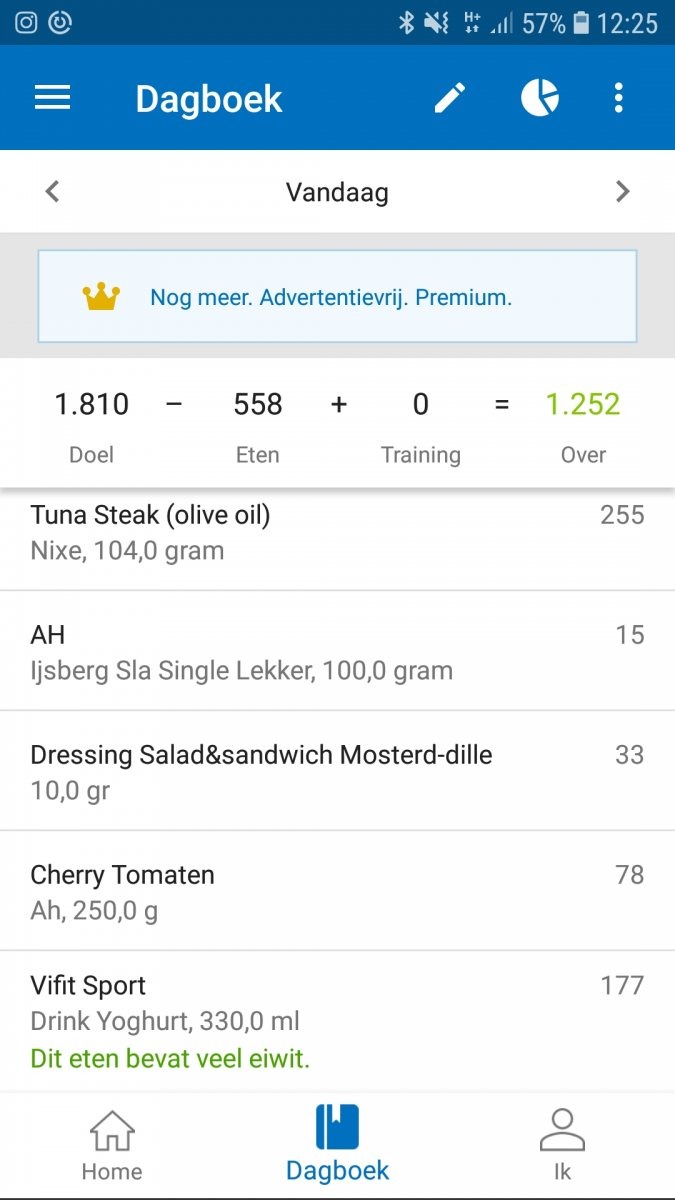Tap the green Over calorie value 1.252
The width and height of the screenshot is (675, 1200).
pyautogui.click(x=583, y=404)
